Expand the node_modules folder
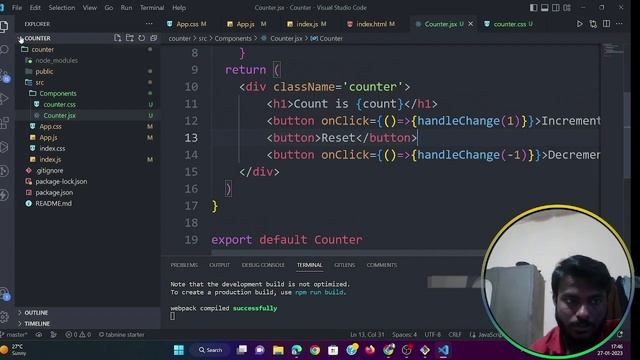This screenshot has height=360, width=640. click(x=56, y=60)
